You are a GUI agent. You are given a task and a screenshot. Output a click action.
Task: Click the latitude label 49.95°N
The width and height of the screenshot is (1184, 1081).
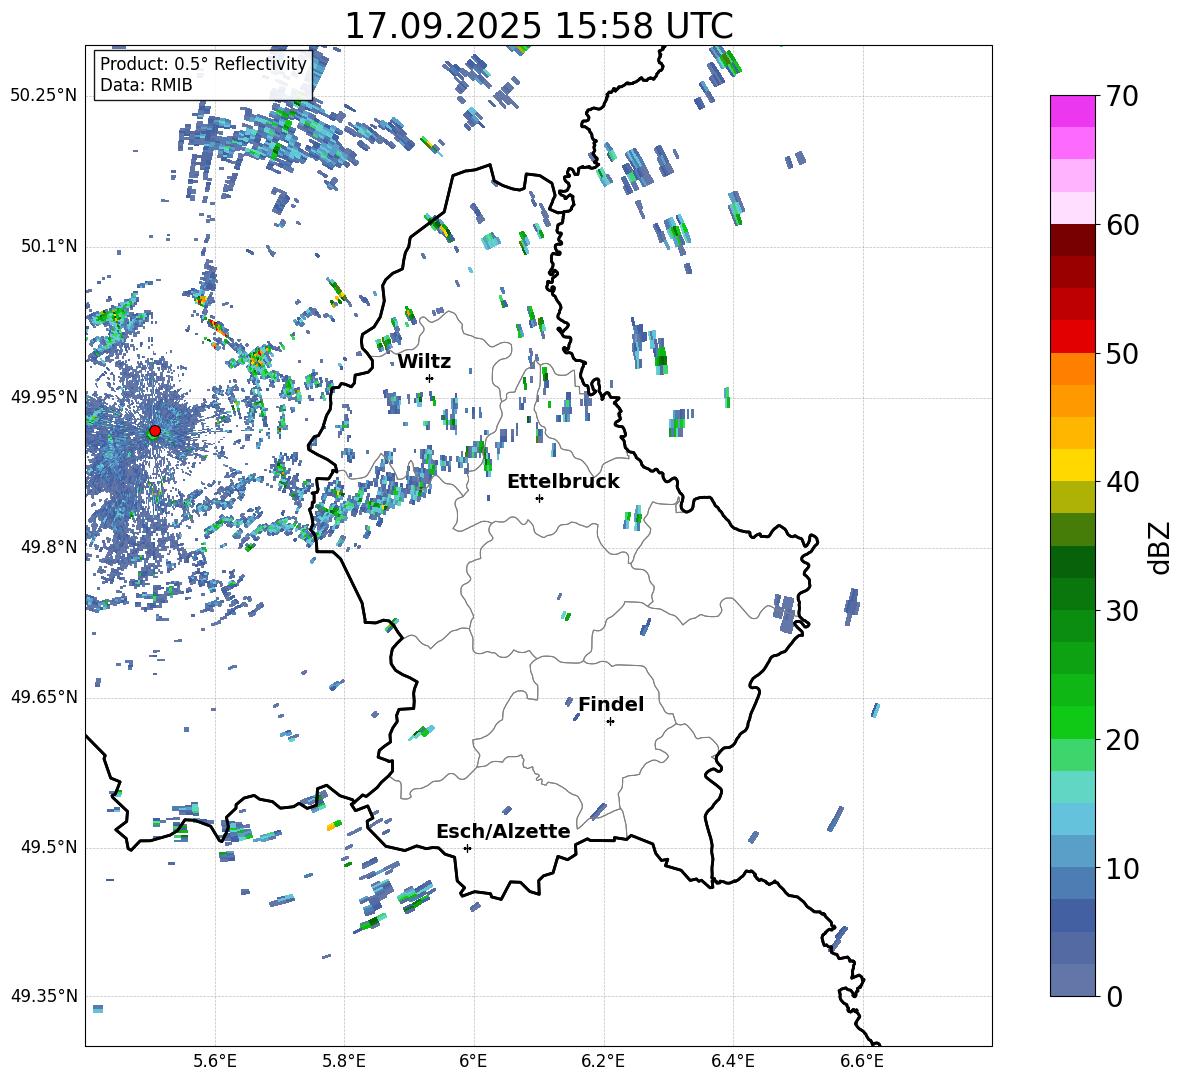pyautogui.click(x=43, y=397)
